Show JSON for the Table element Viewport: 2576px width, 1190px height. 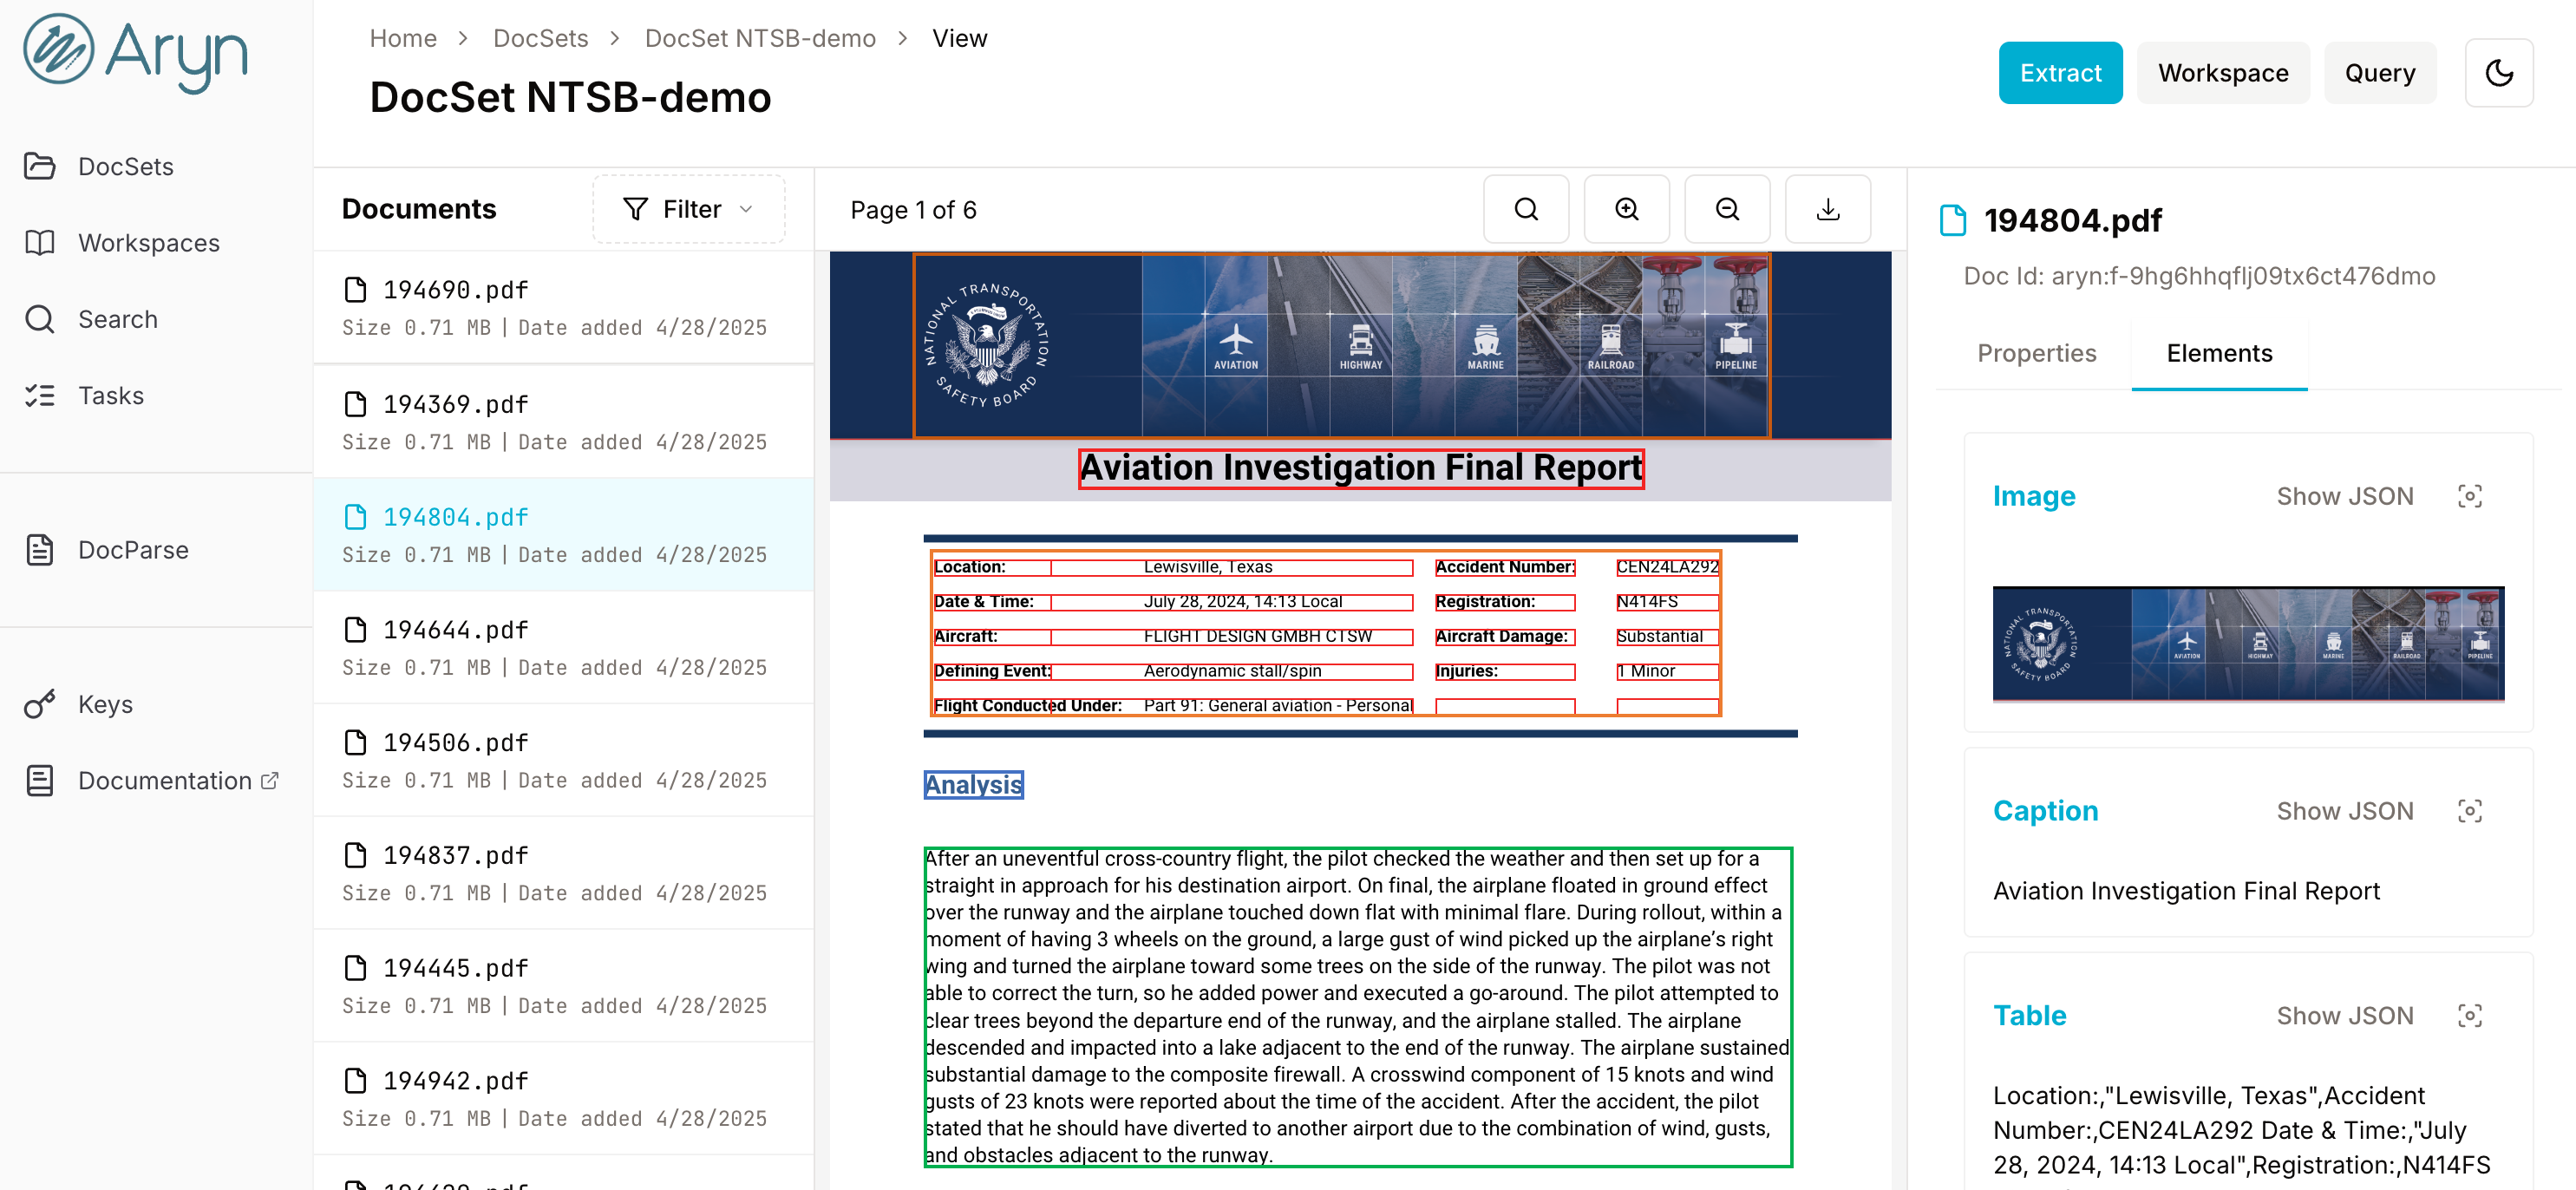[2344, 1016]
